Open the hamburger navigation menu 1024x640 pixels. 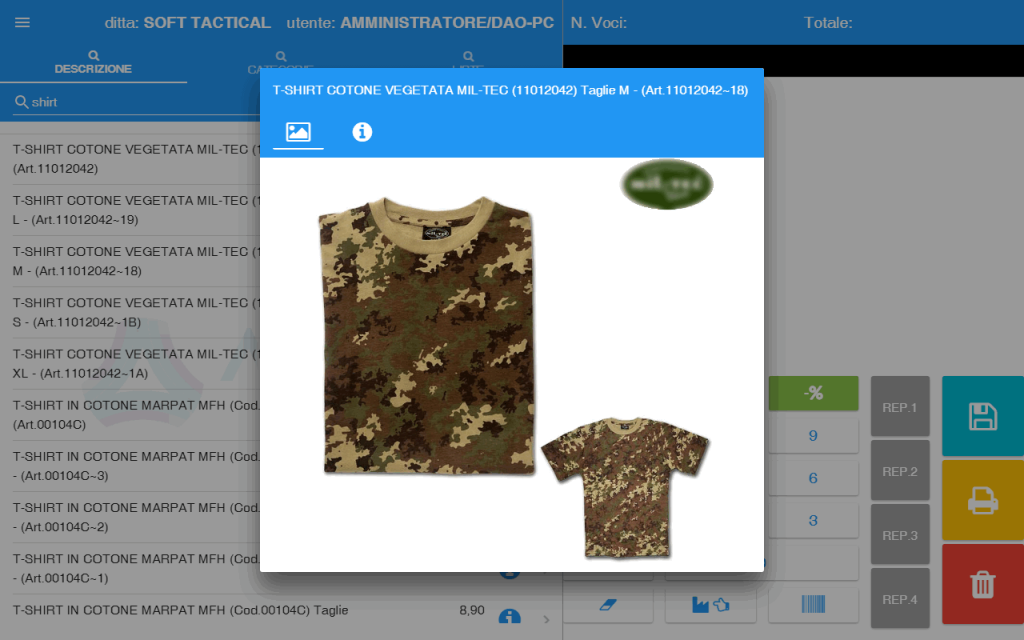click(22, 24)
